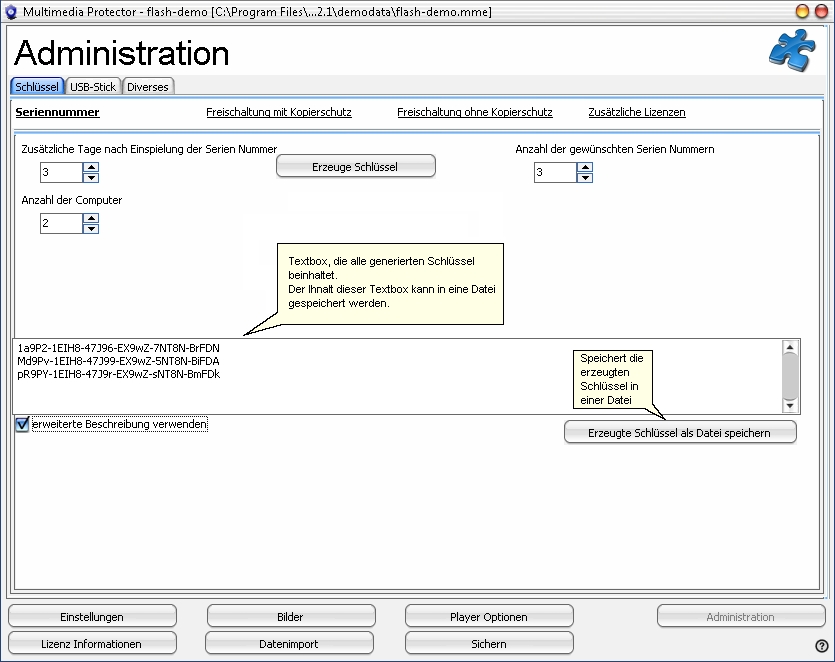Click the help question mark icon
The image size is (835, 662).
822,646
